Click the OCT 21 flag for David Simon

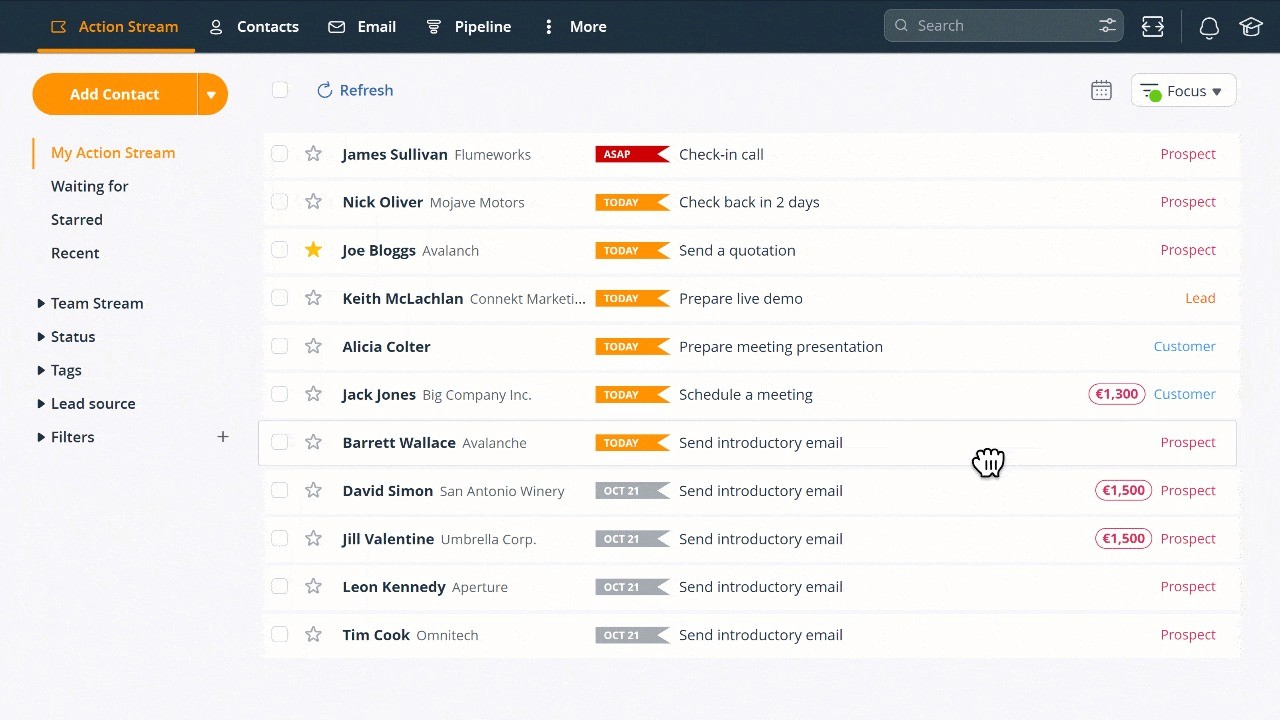pos(632,490)
